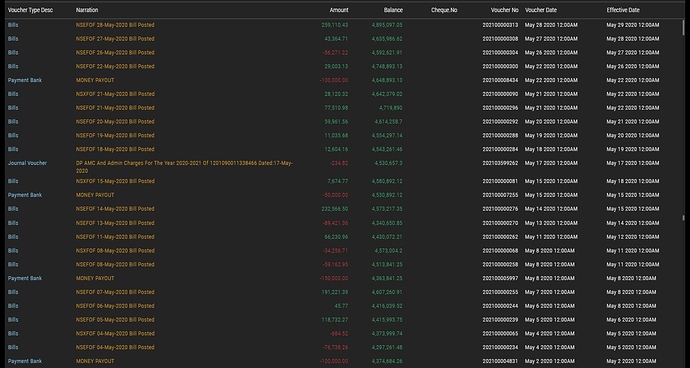Select narration NSEFOF 14-May-2020 Bill Posted

(x=115, y=209)
